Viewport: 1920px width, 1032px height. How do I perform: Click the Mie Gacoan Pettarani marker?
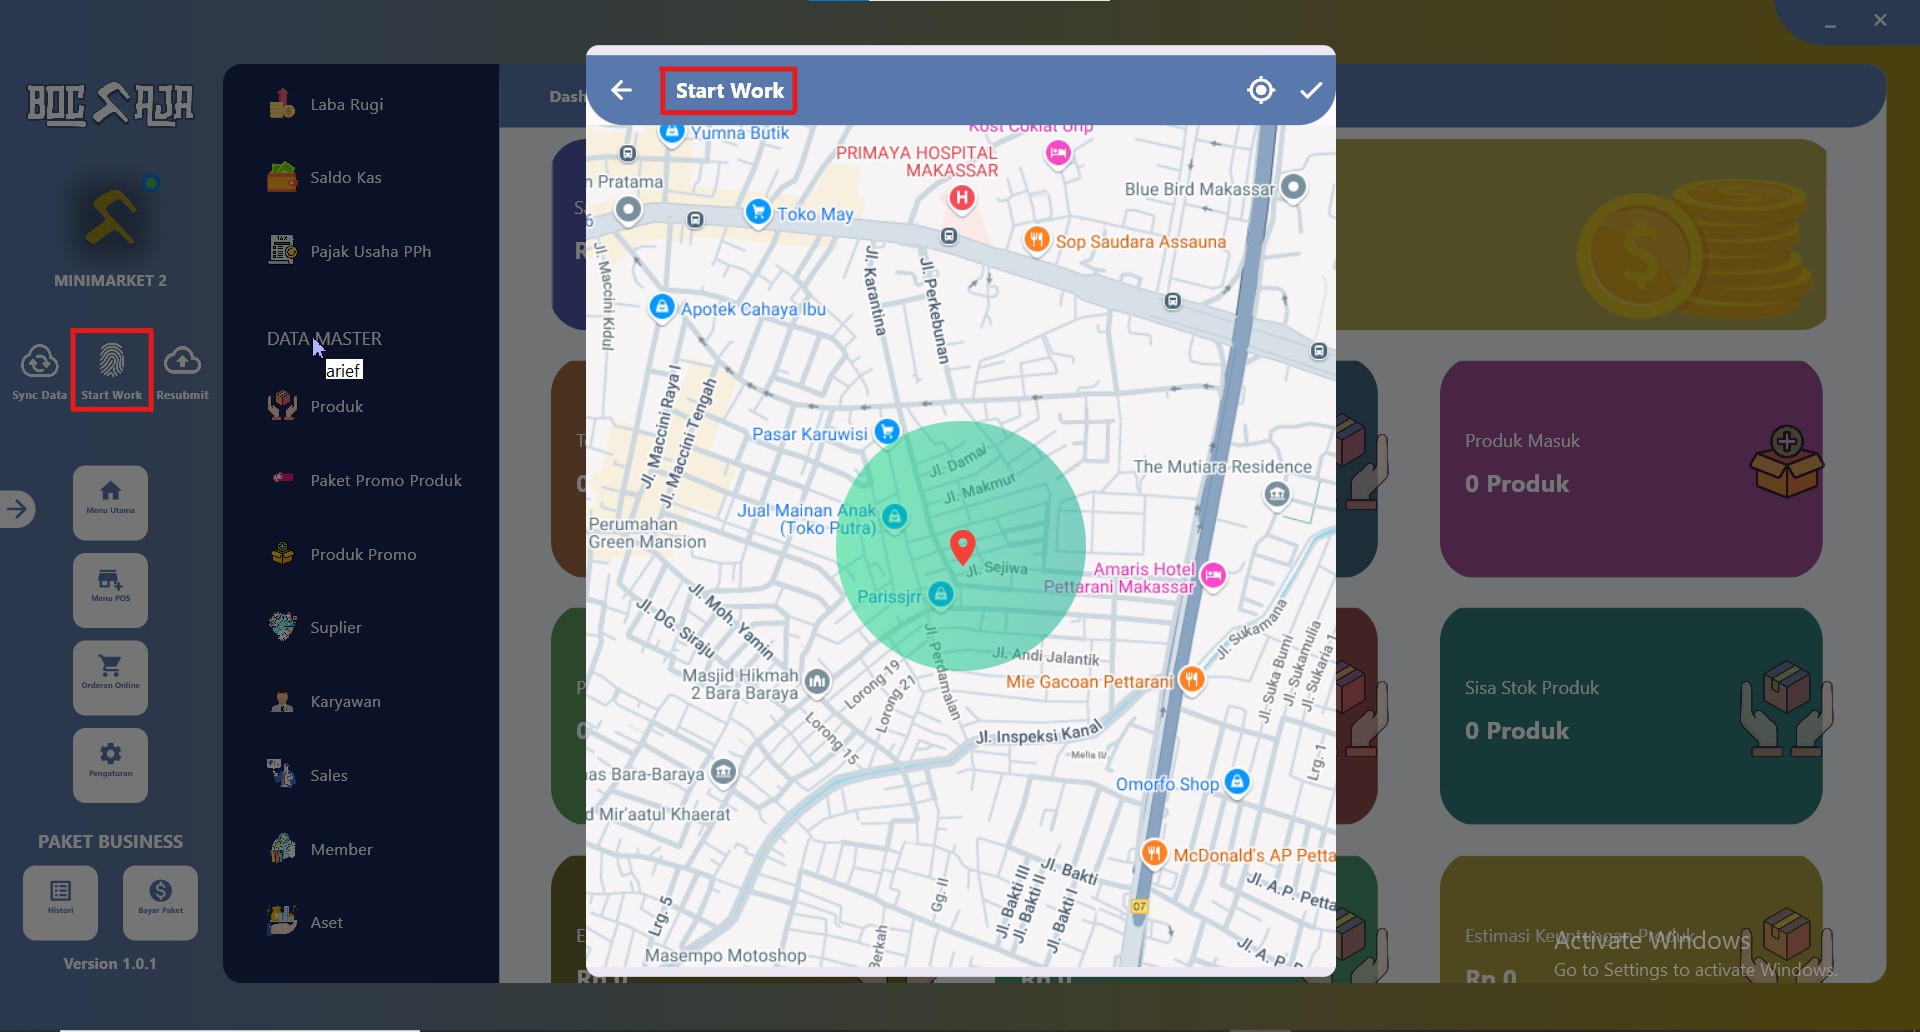[1191, 679]
